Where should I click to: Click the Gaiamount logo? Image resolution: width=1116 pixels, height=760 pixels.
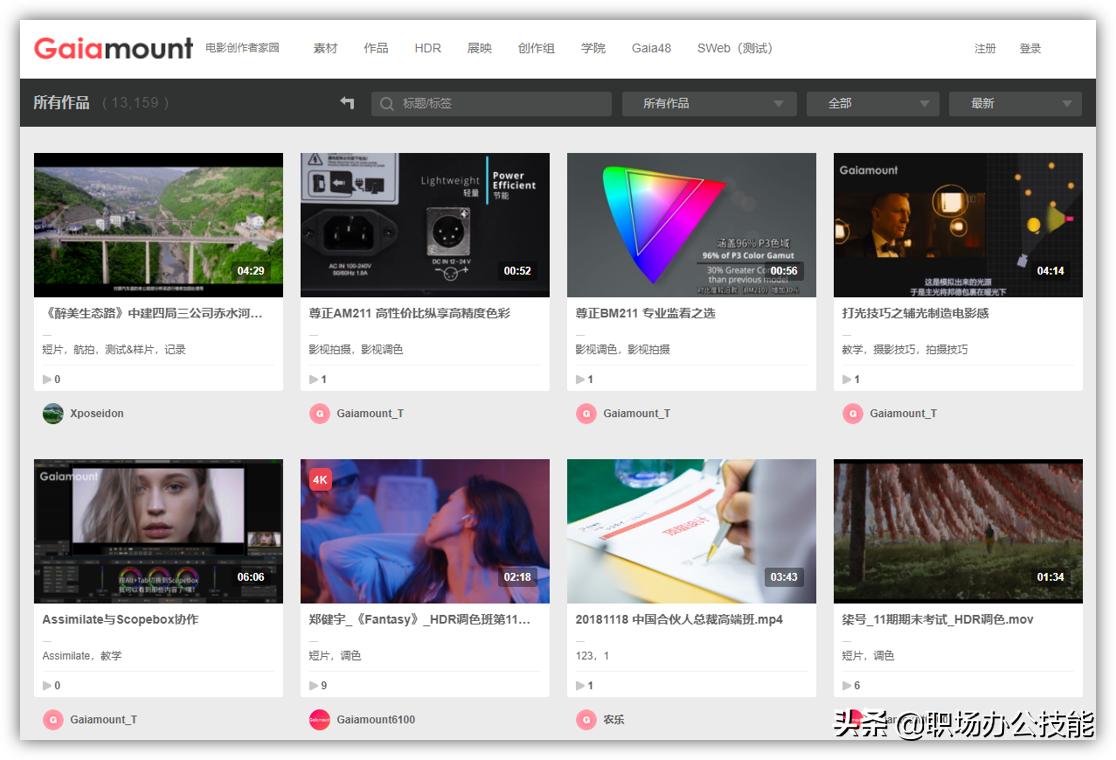coord(113,48)
